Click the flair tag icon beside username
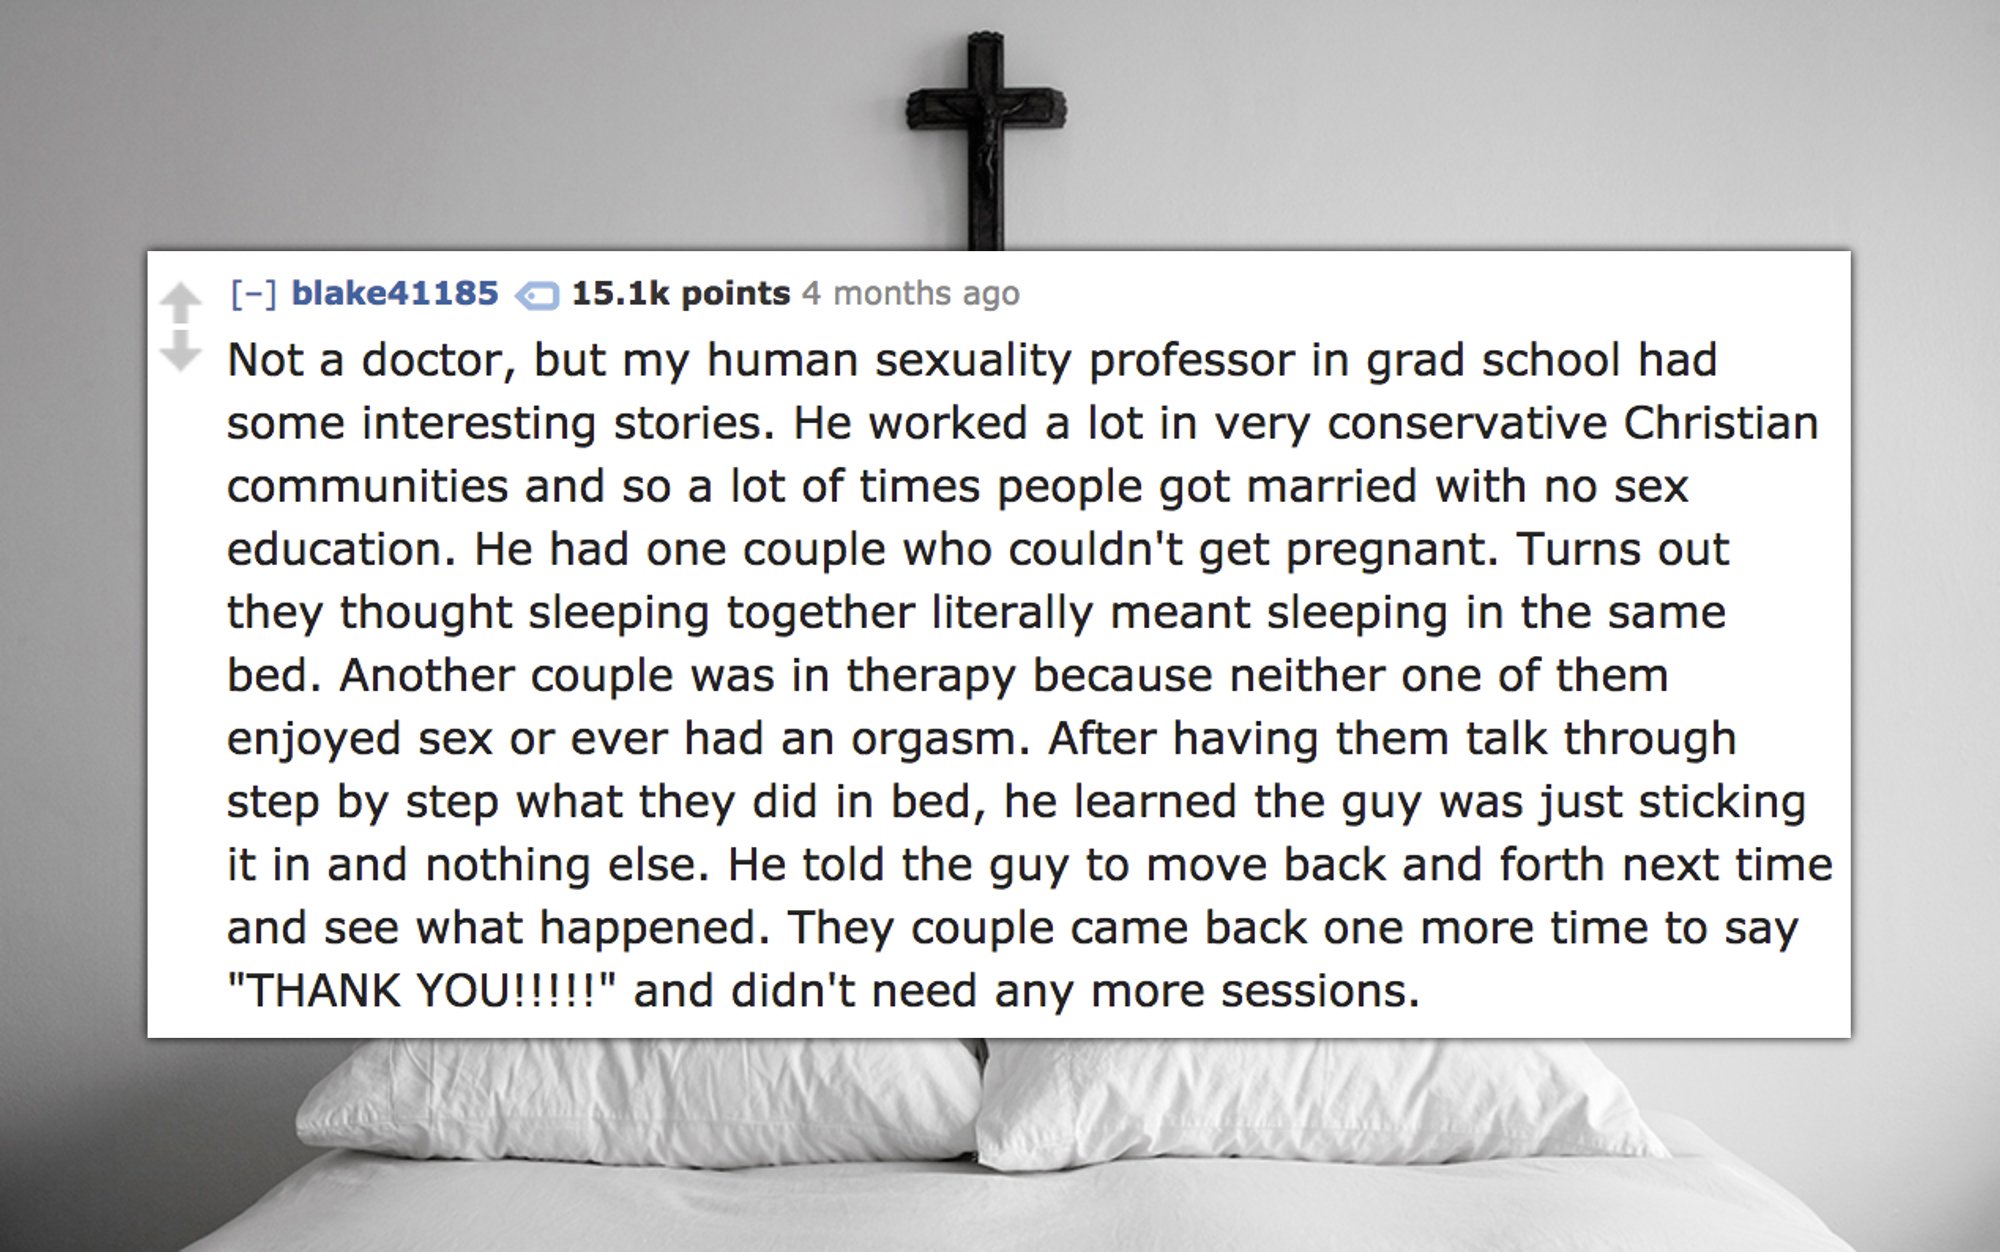The width and height of the screenshot is (2000, 1252). tap(536, 296)
